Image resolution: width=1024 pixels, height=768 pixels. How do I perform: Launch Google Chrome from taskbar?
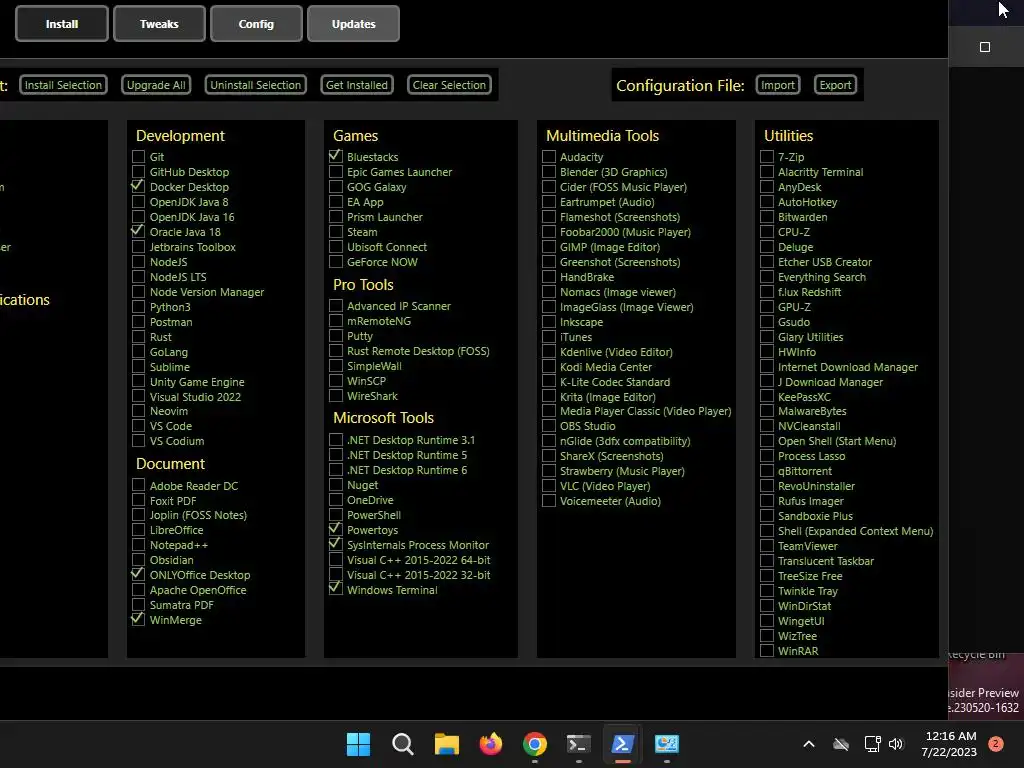(x=535, y=744)
